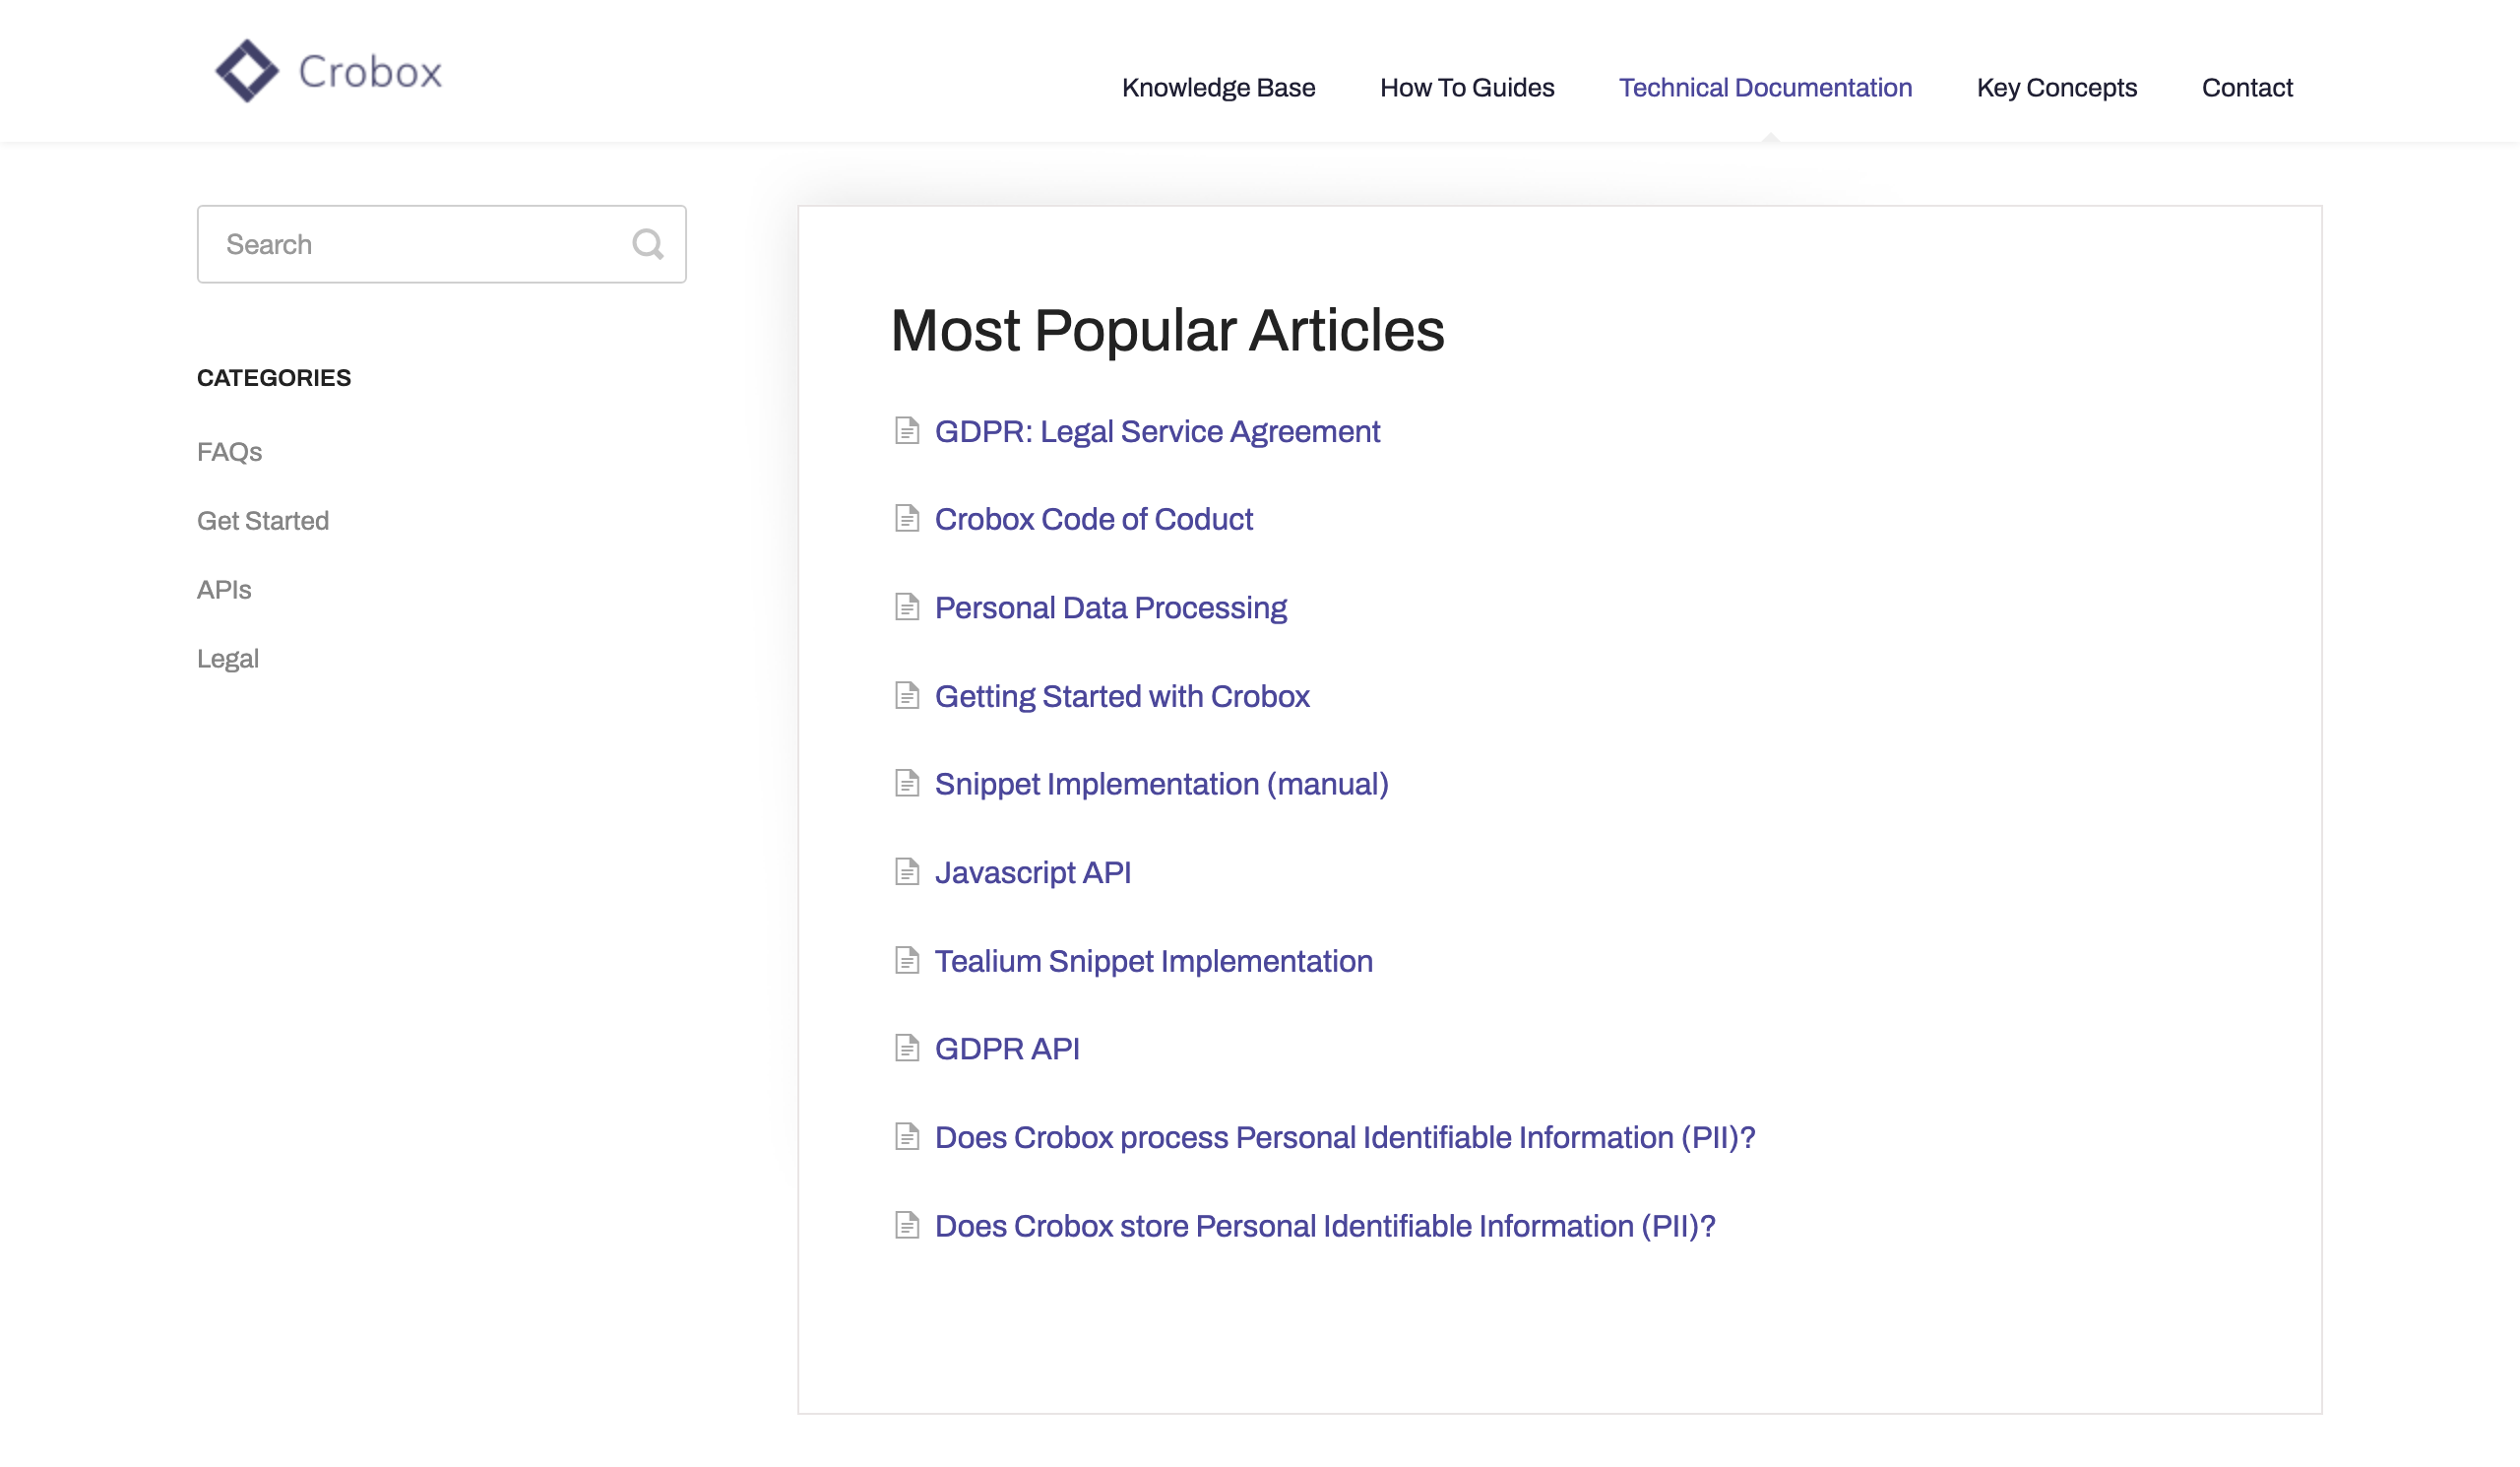Image resolution: width=2520 pixels, height=1467 pixels.
Task: Click the search magnifier icon
Action: click(x=648, y=244)
